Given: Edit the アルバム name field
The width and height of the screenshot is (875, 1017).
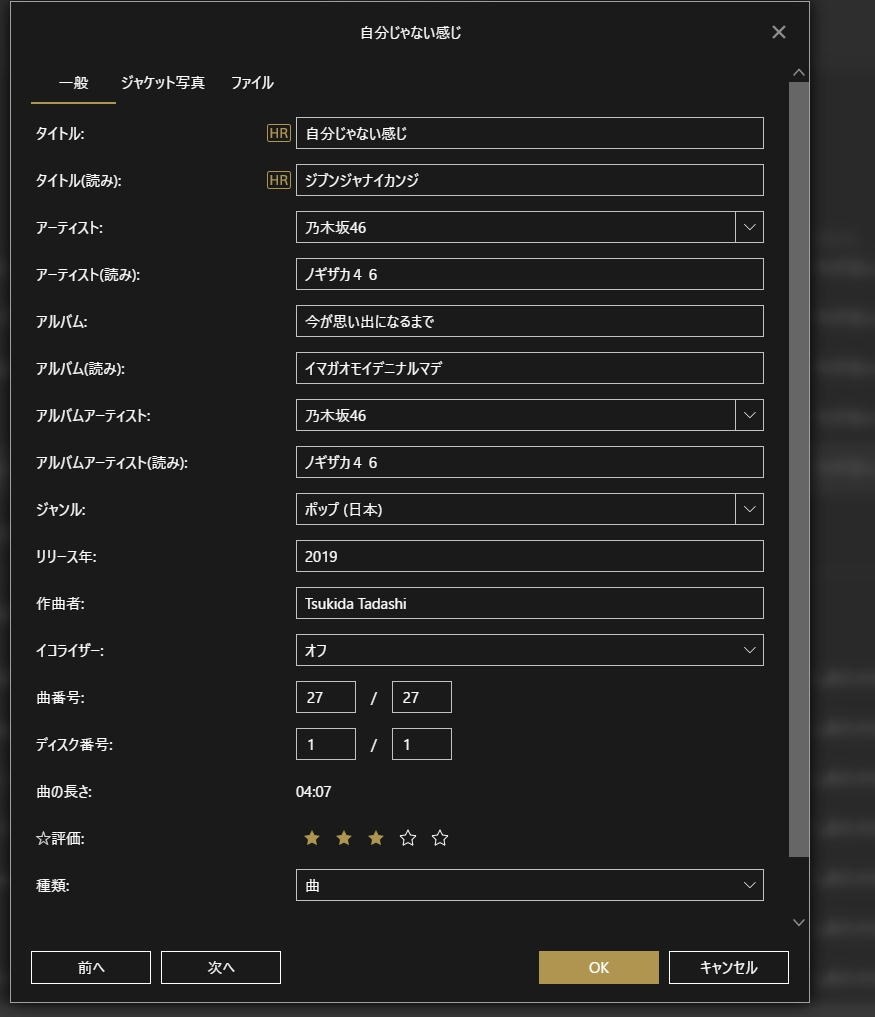Looking at the screenshot, I should coord(529,321).
